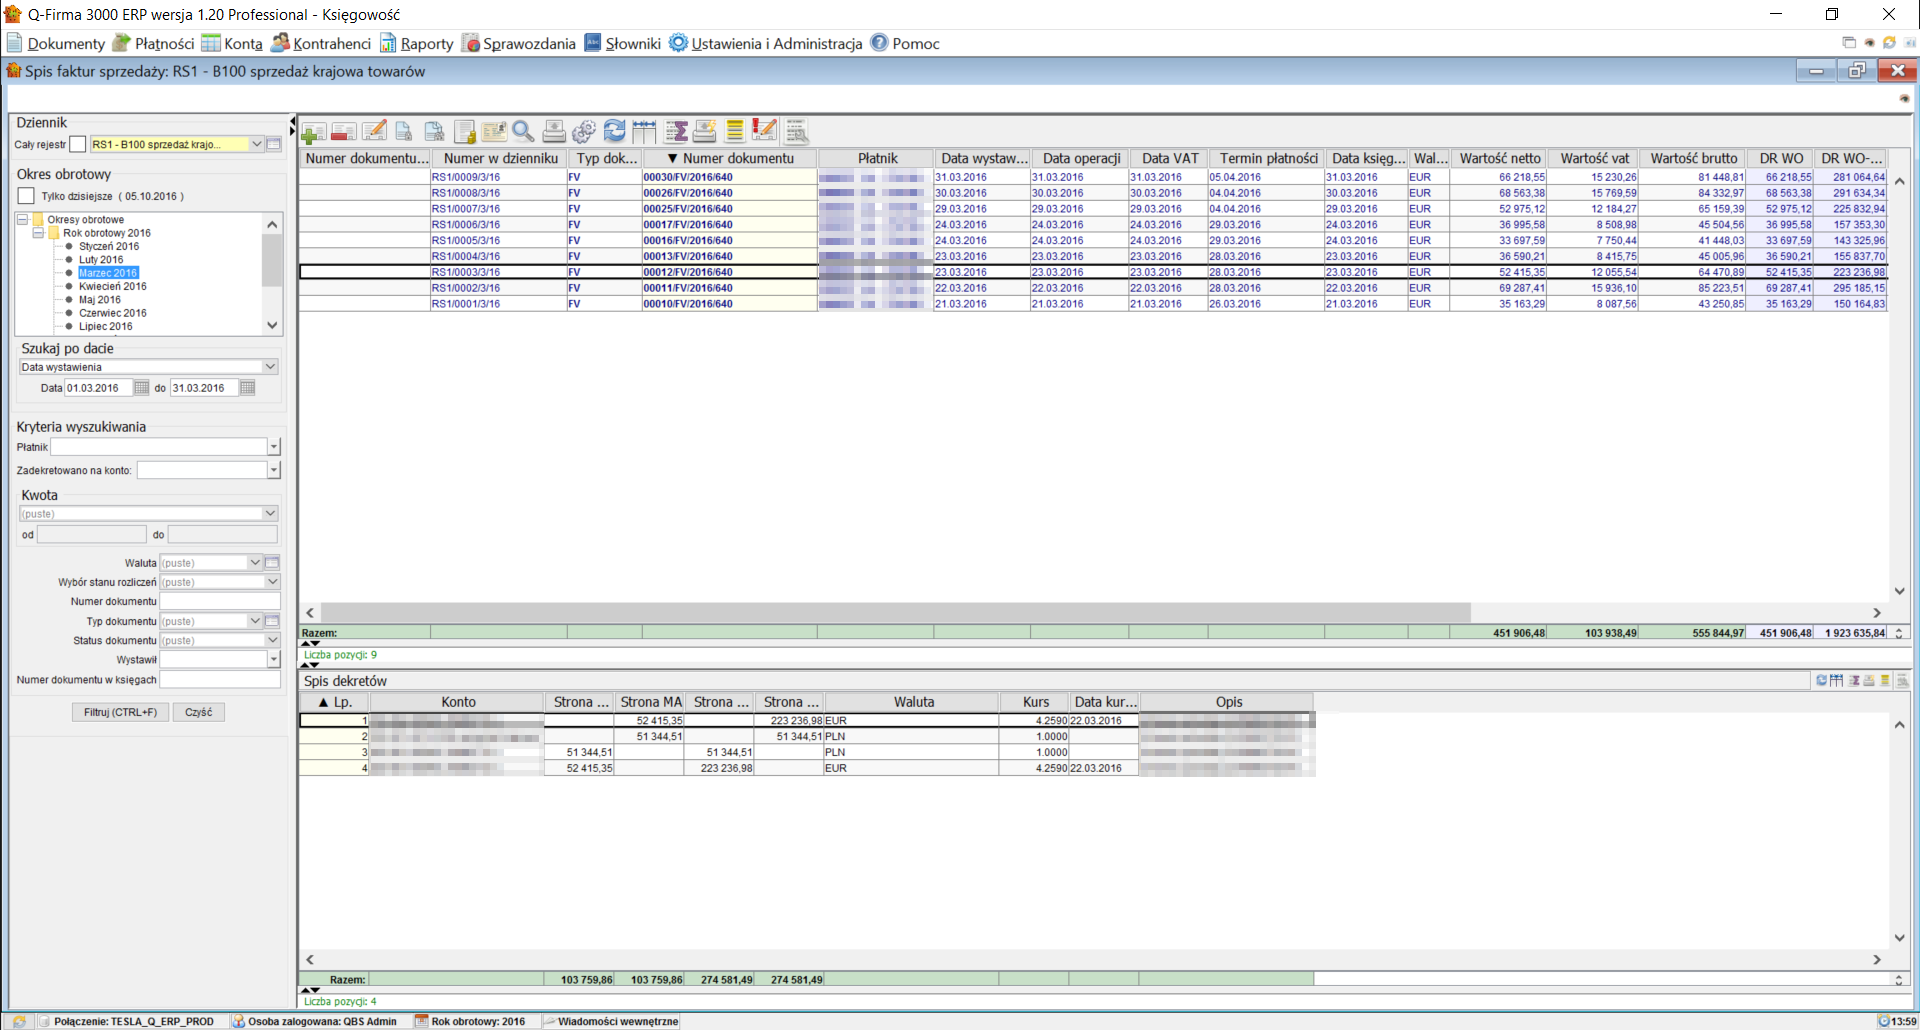Open the Status dokumentu dropdown

click(x=271, y=641)
